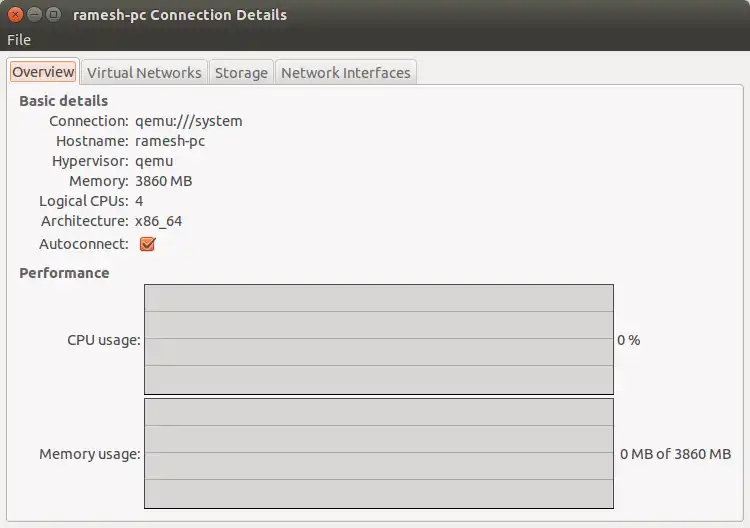Screen dimensions: 750x528
Task: Open the File menu
Action: coord(19,40)
